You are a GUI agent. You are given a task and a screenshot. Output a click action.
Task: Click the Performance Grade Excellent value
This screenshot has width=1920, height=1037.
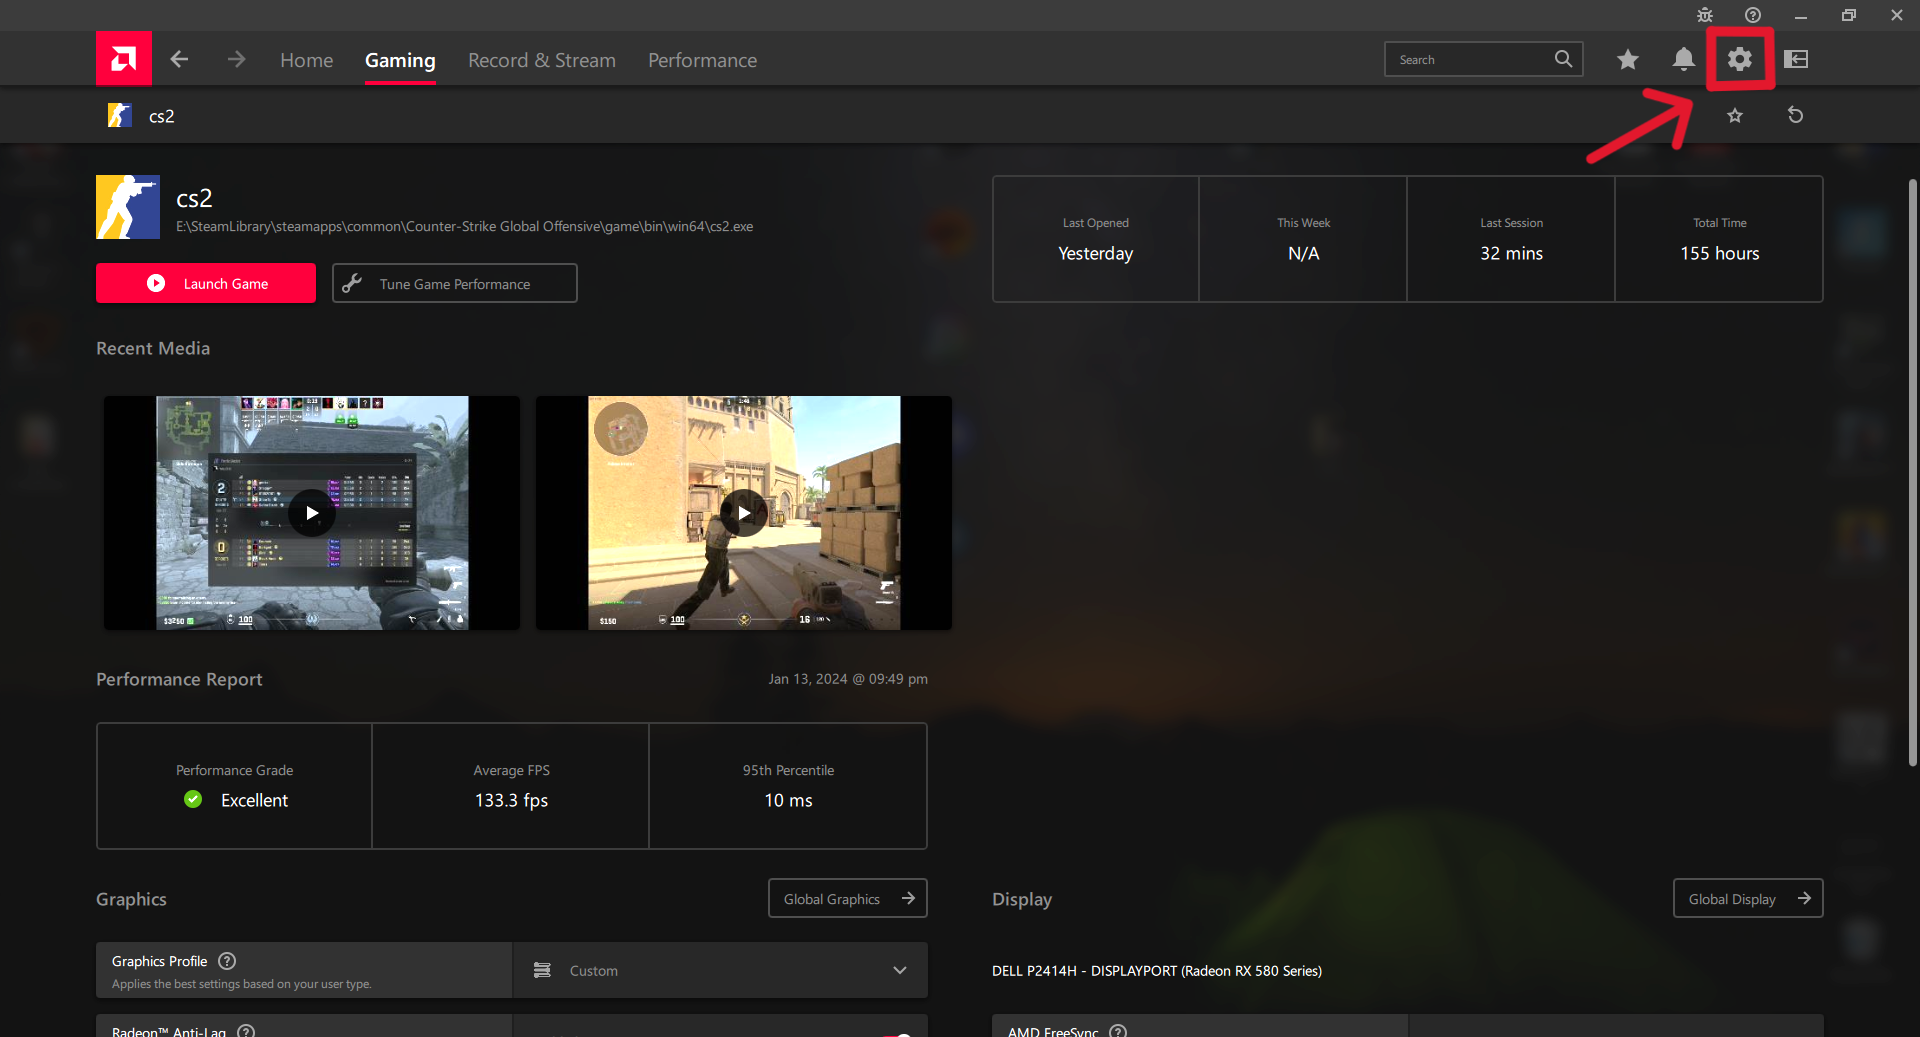(254, 800)
